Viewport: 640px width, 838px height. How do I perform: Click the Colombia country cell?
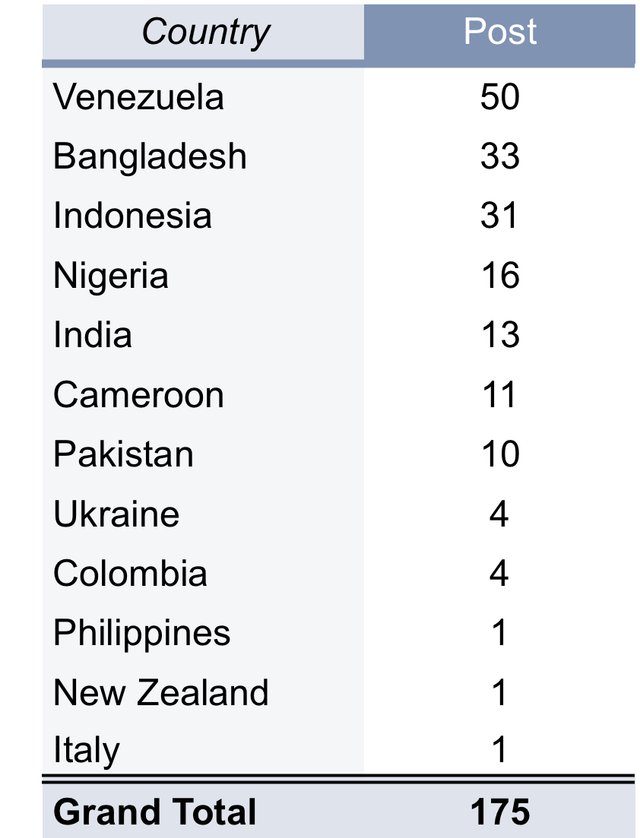[130, 573]
